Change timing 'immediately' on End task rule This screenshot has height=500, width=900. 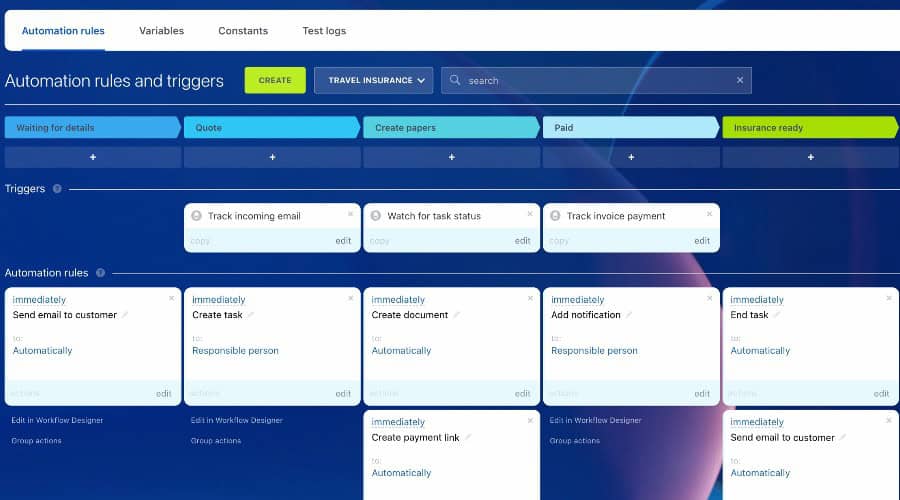tap(757, 300)
